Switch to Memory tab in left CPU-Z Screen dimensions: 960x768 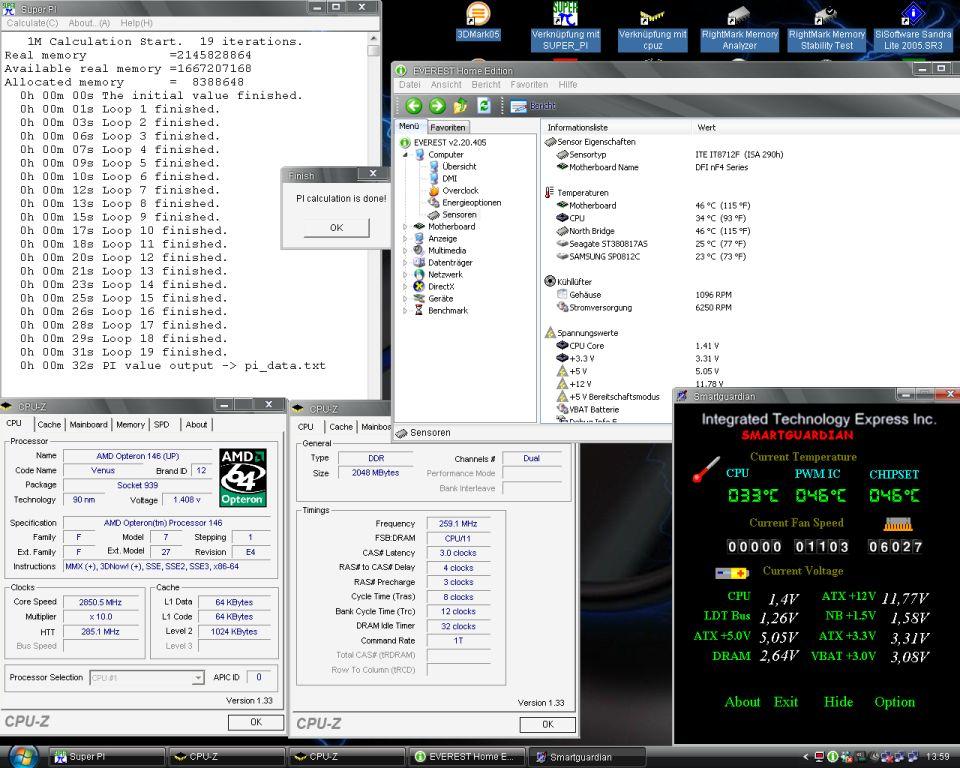[x=130, y=424]
